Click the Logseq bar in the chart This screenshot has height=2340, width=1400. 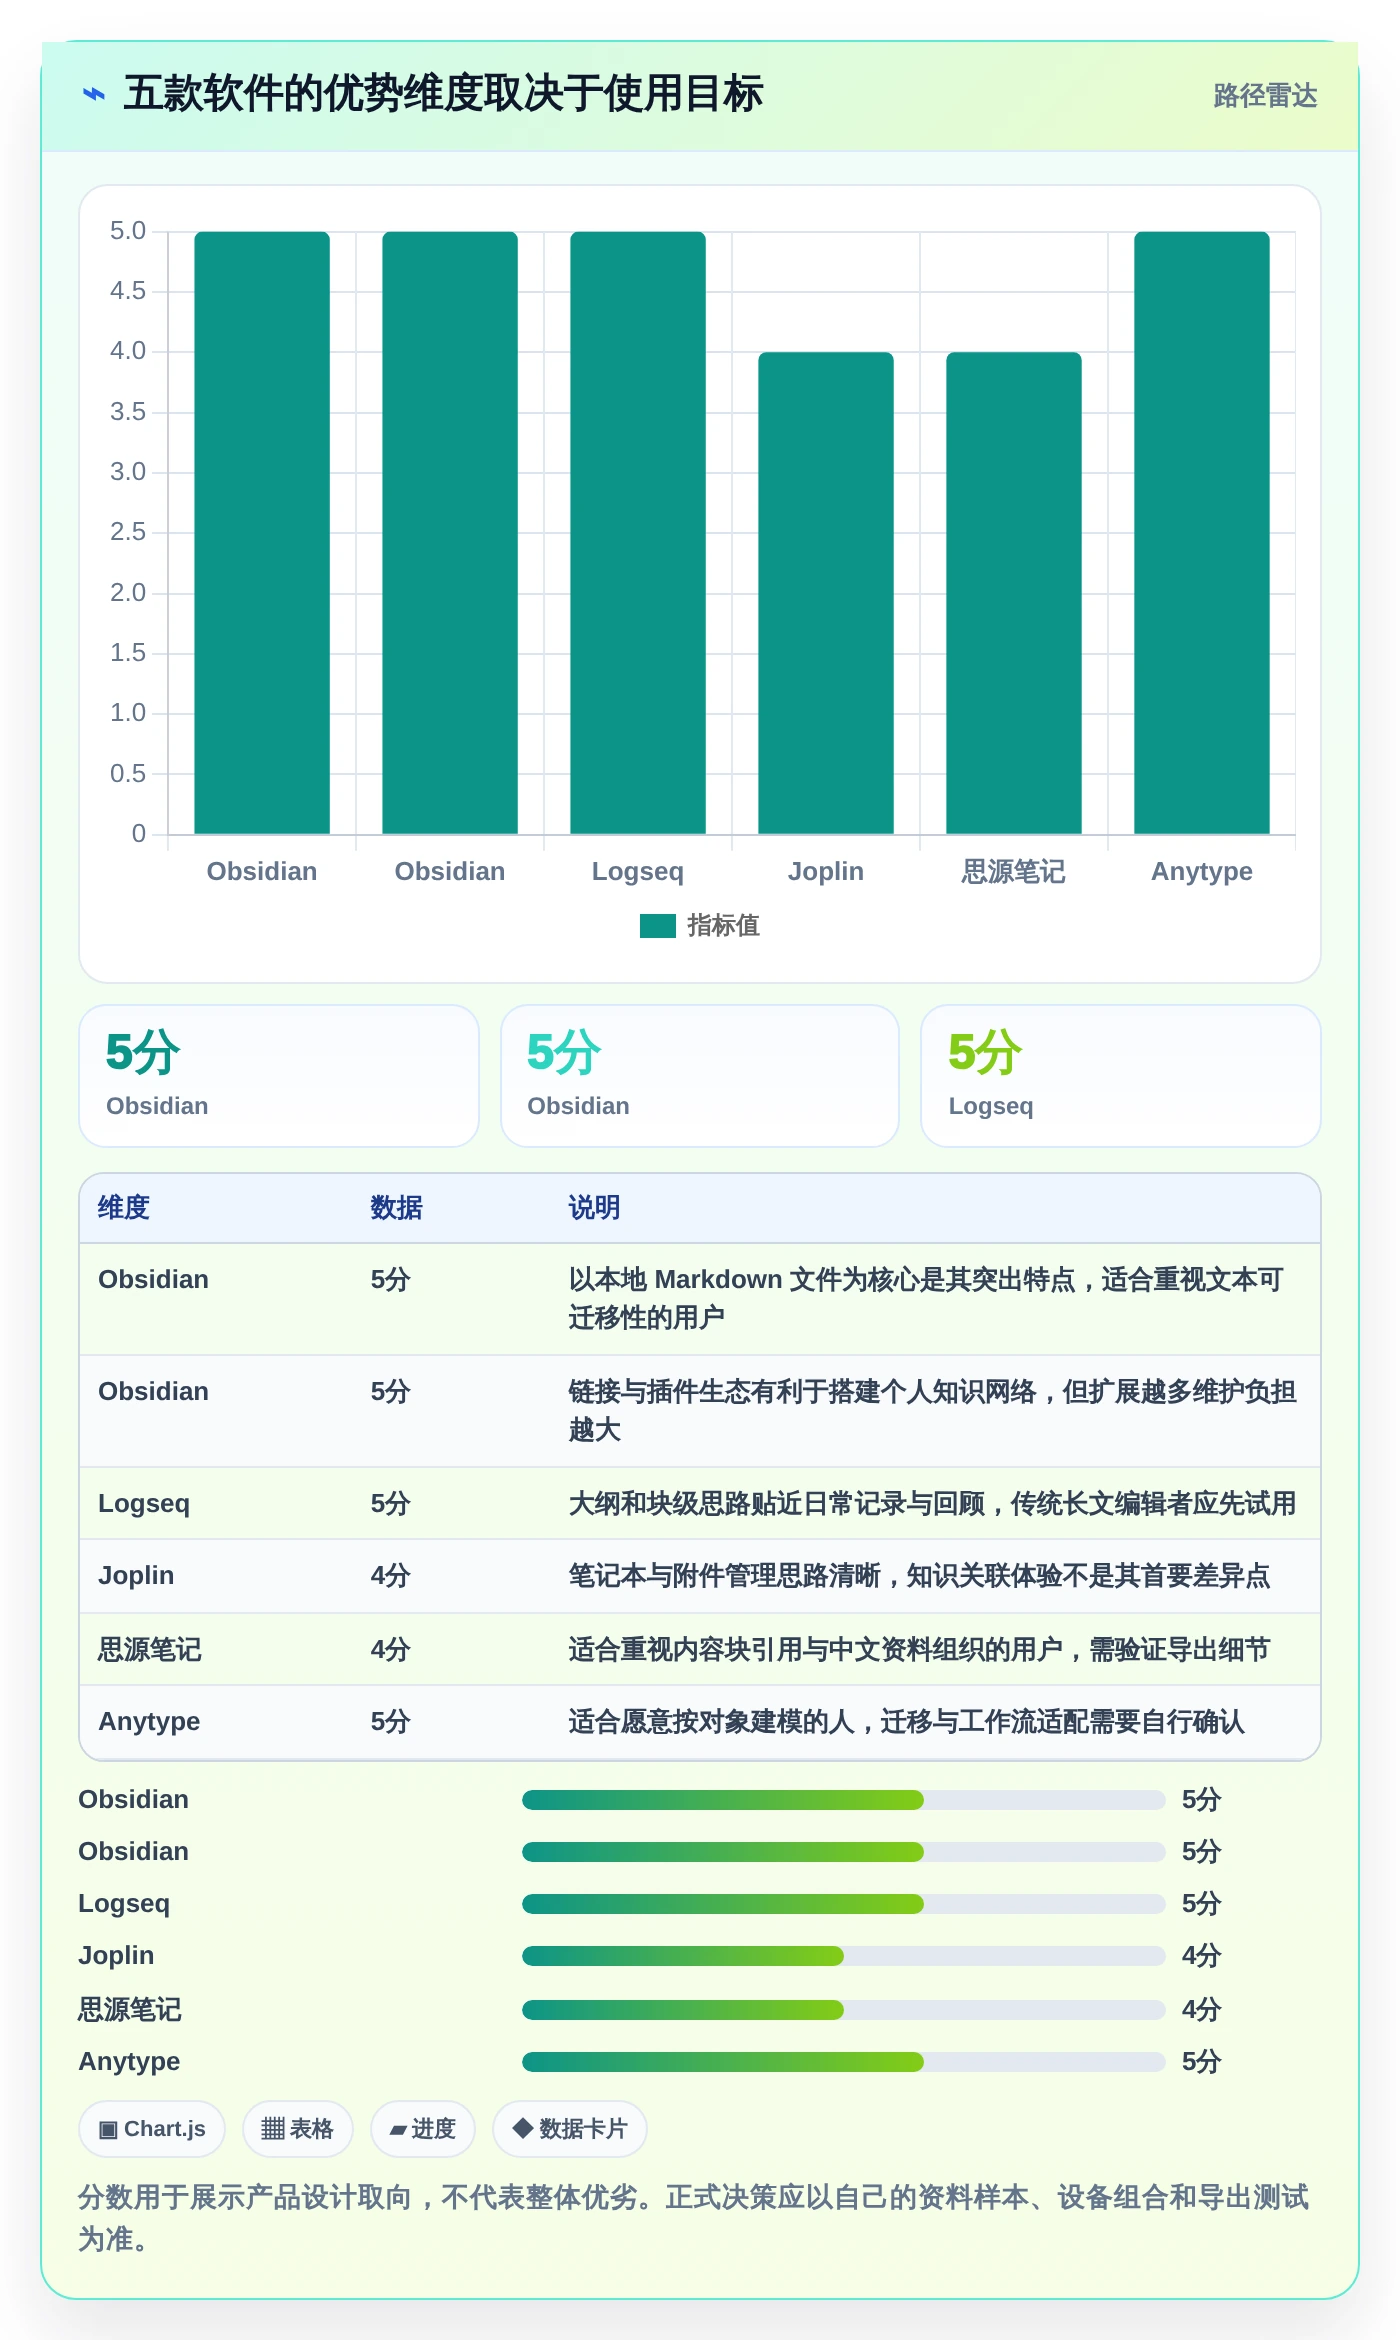[638, 533]
